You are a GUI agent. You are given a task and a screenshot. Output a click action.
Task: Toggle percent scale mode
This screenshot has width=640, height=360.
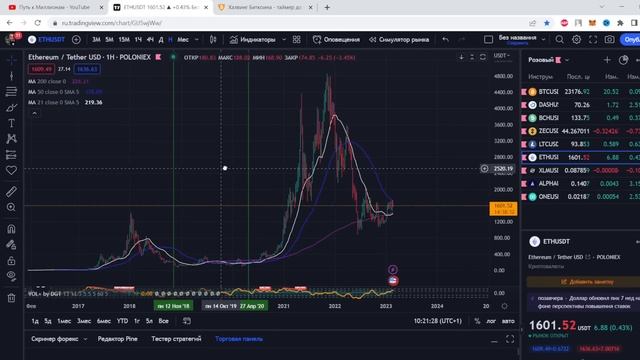(x=477, y=321)
